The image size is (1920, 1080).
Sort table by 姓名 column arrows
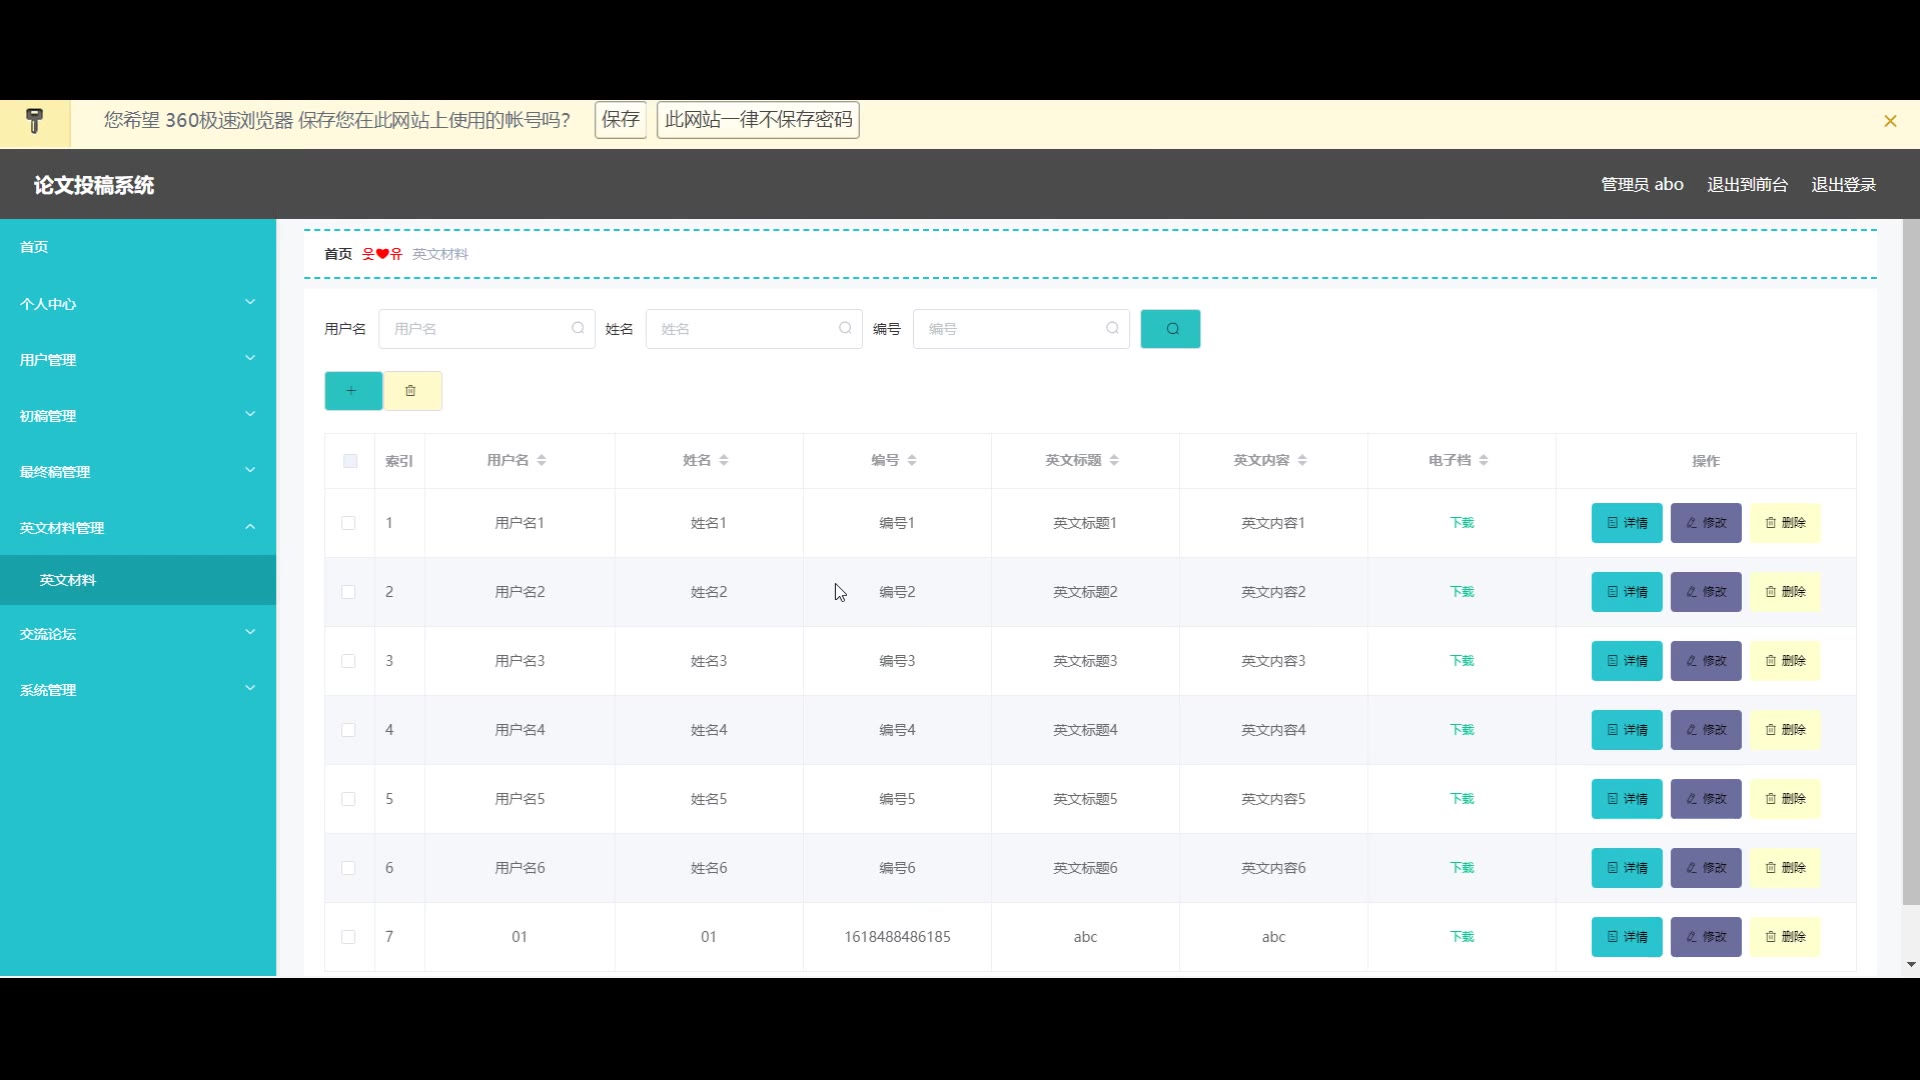pyautogui.click(x=723, y=460)
